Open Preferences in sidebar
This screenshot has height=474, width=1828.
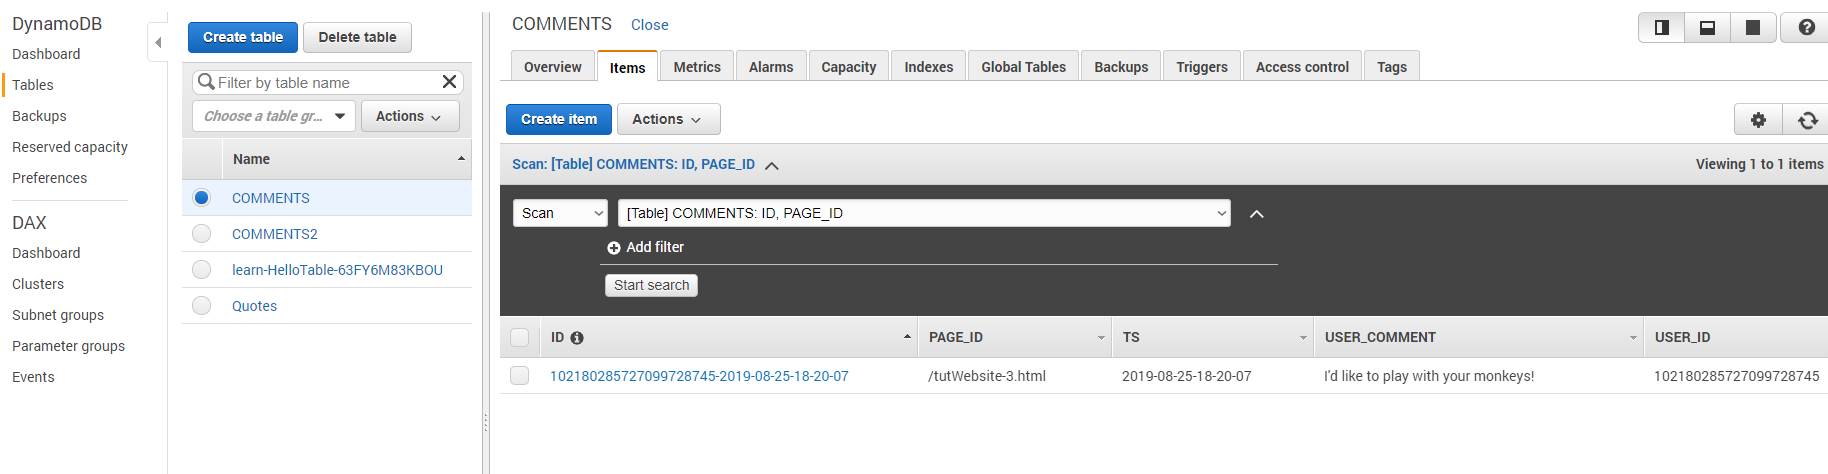49,178
